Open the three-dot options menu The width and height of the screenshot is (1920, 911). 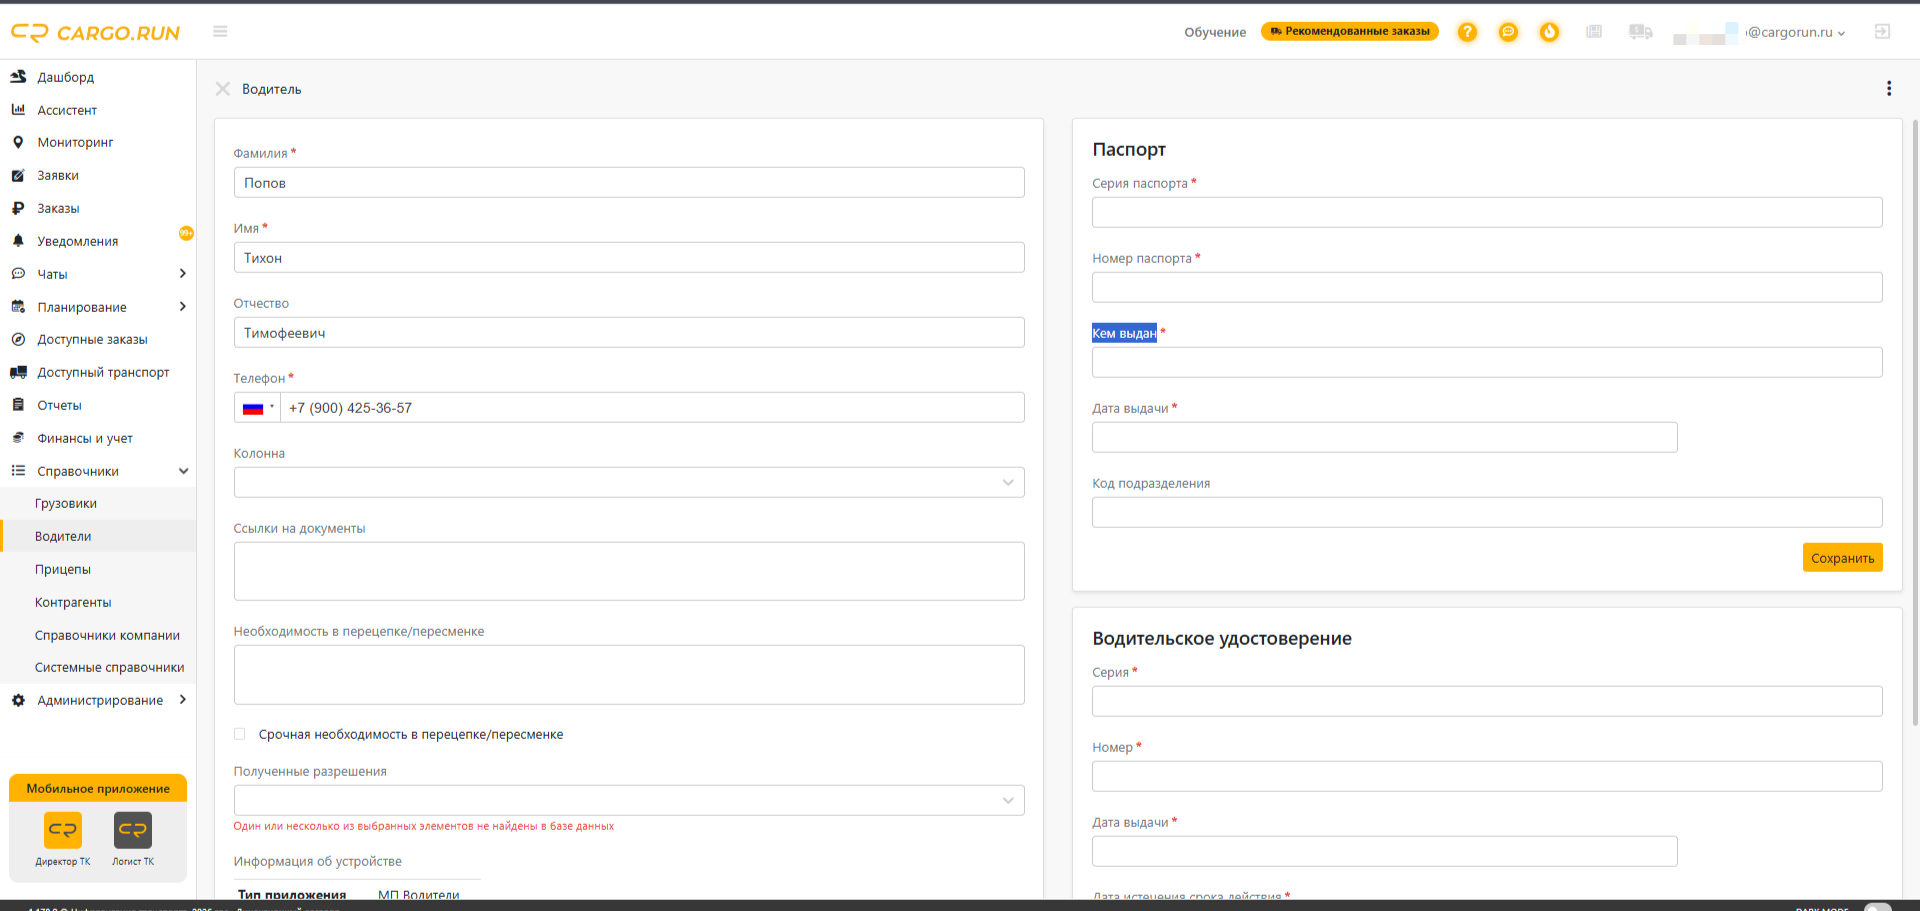[x=1889, y=89]
